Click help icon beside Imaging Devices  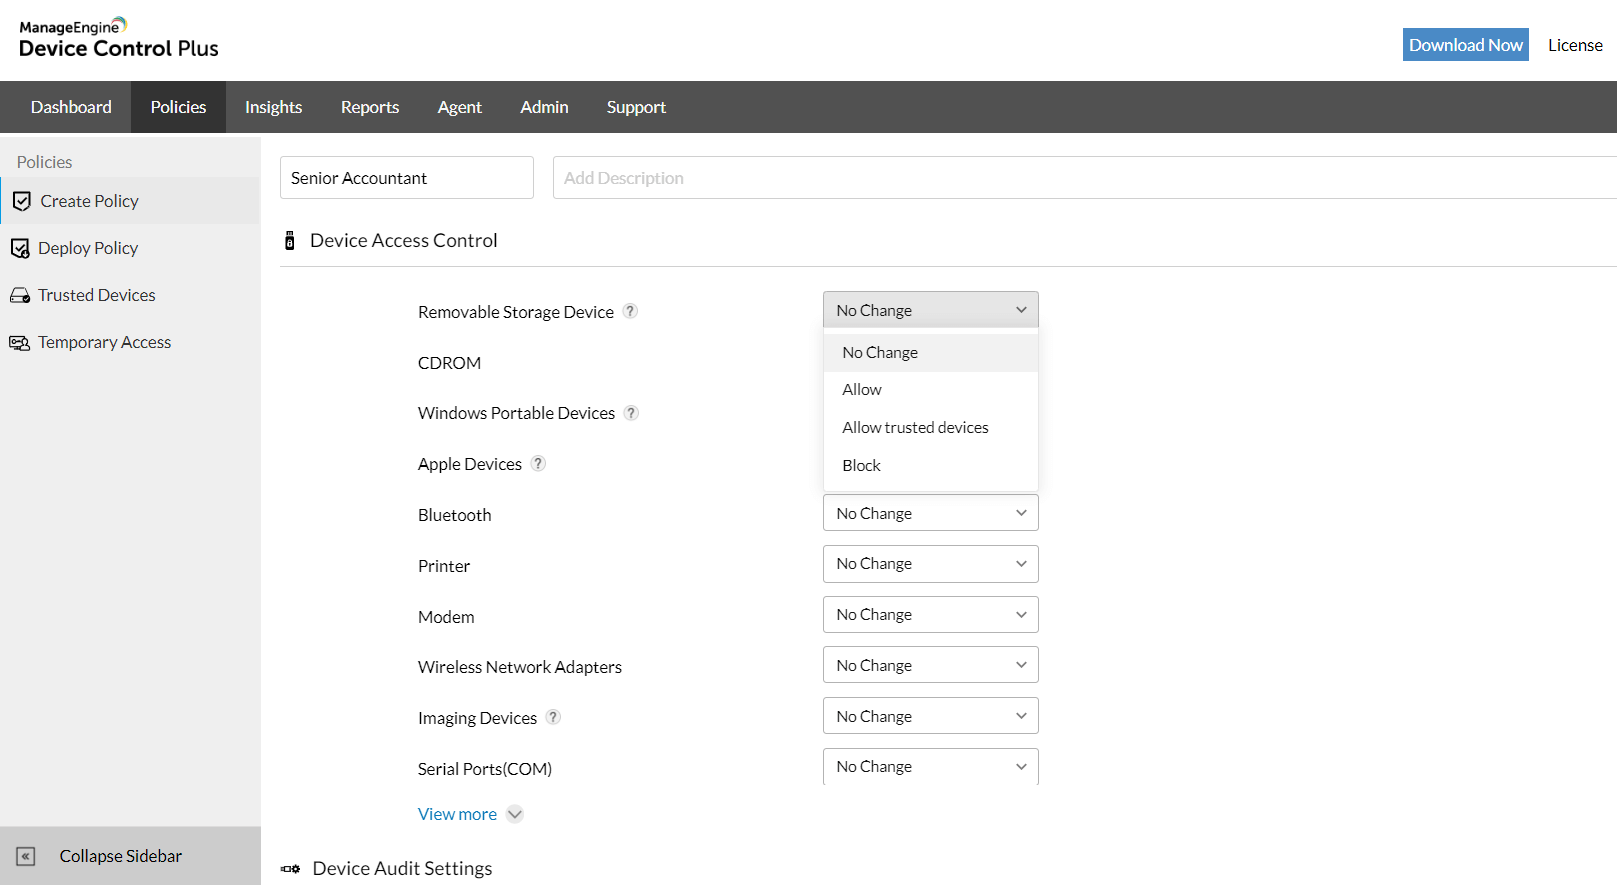coord(553,717)
